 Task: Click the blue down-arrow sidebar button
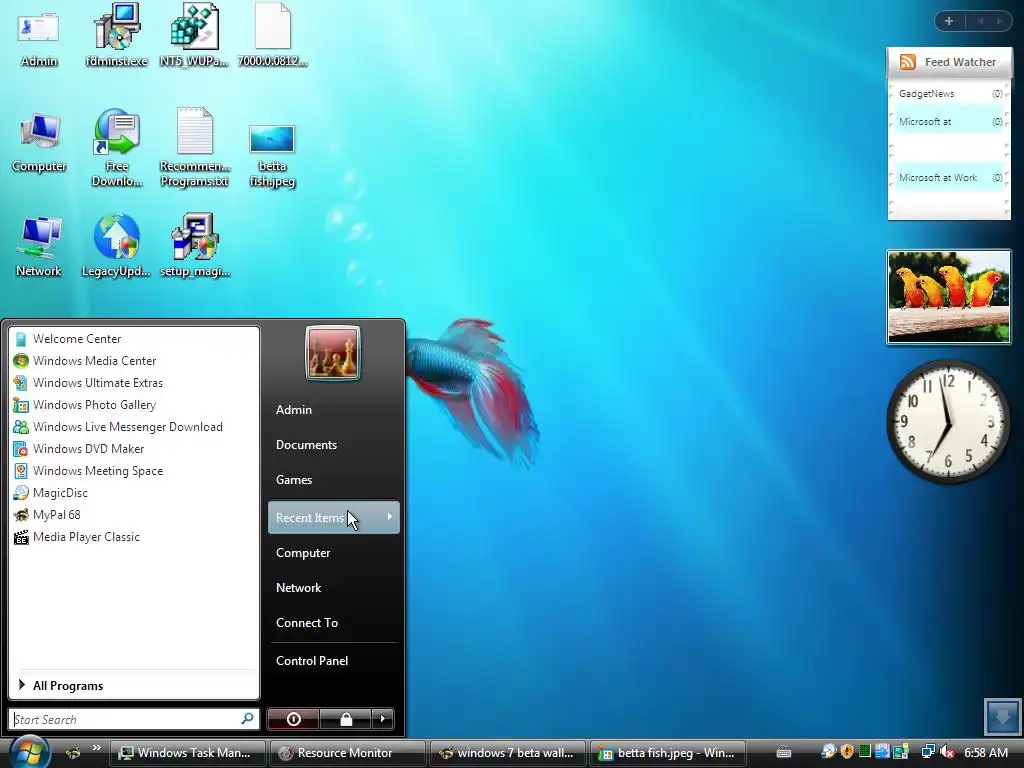coord(1002,716)
